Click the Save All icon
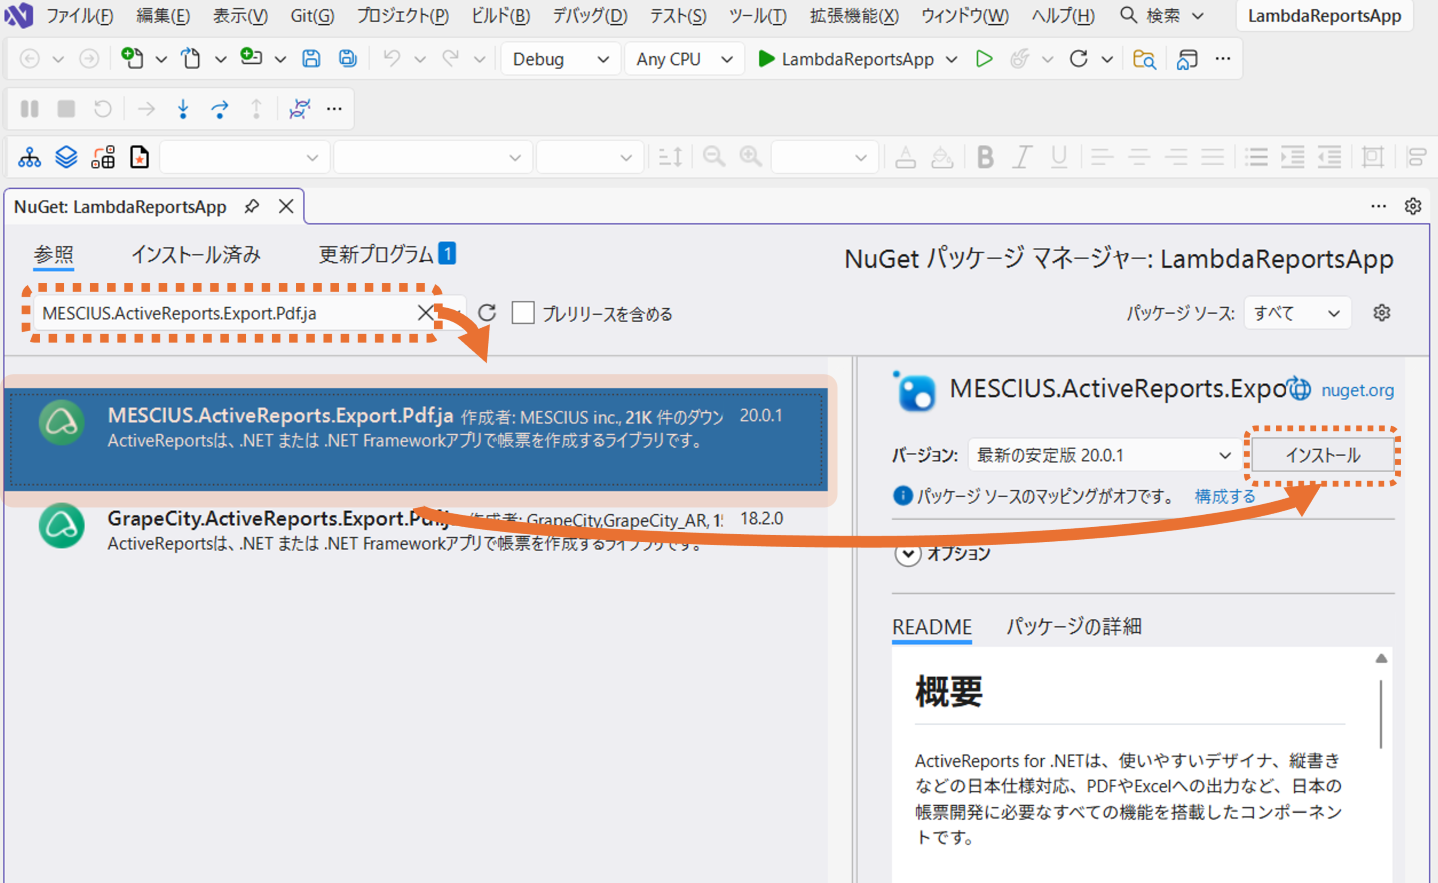 [x=347, y=59]
